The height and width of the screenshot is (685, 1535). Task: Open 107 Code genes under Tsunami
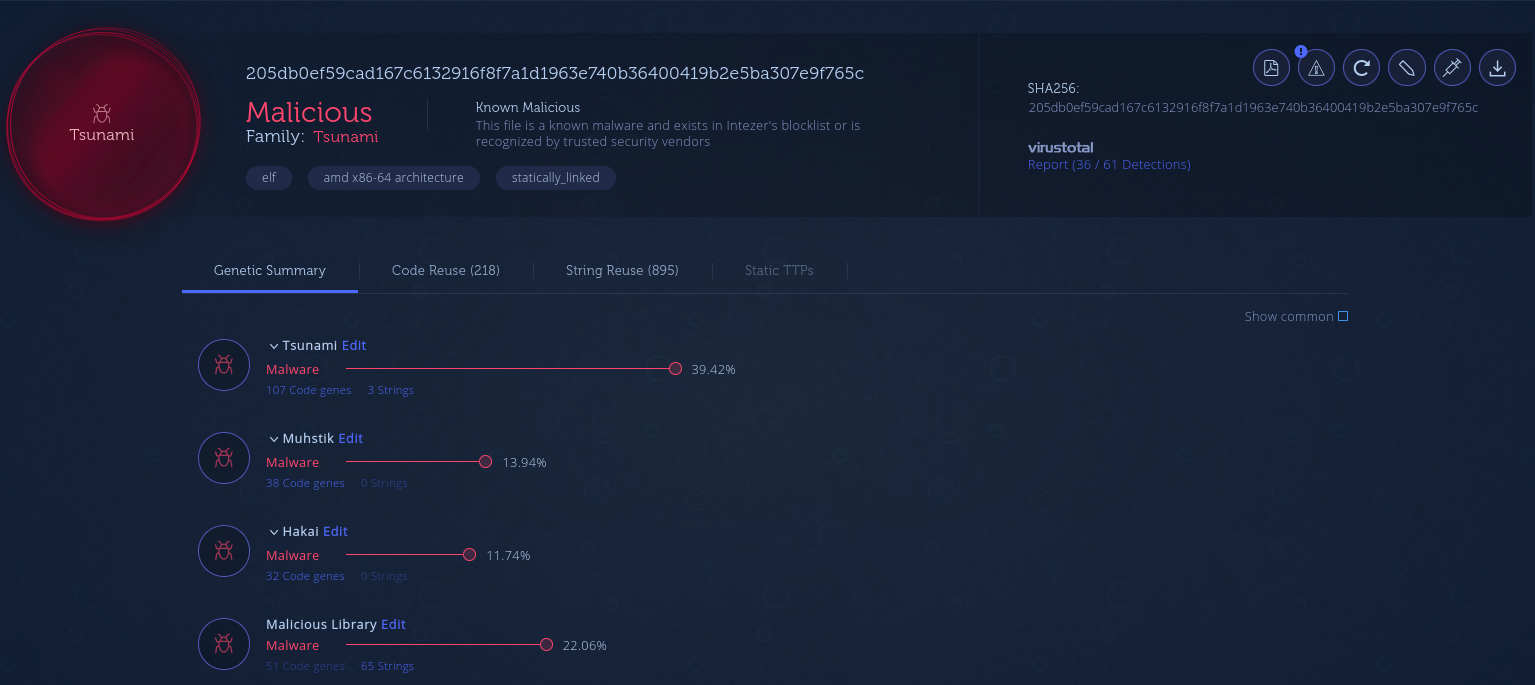(308, 390)
